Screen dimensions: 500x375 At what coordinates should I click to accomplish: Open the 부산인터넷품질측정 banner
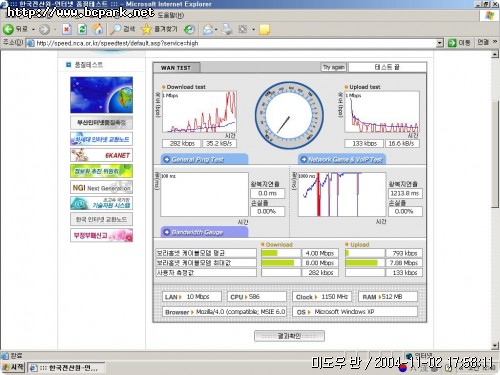pos(101,123)
